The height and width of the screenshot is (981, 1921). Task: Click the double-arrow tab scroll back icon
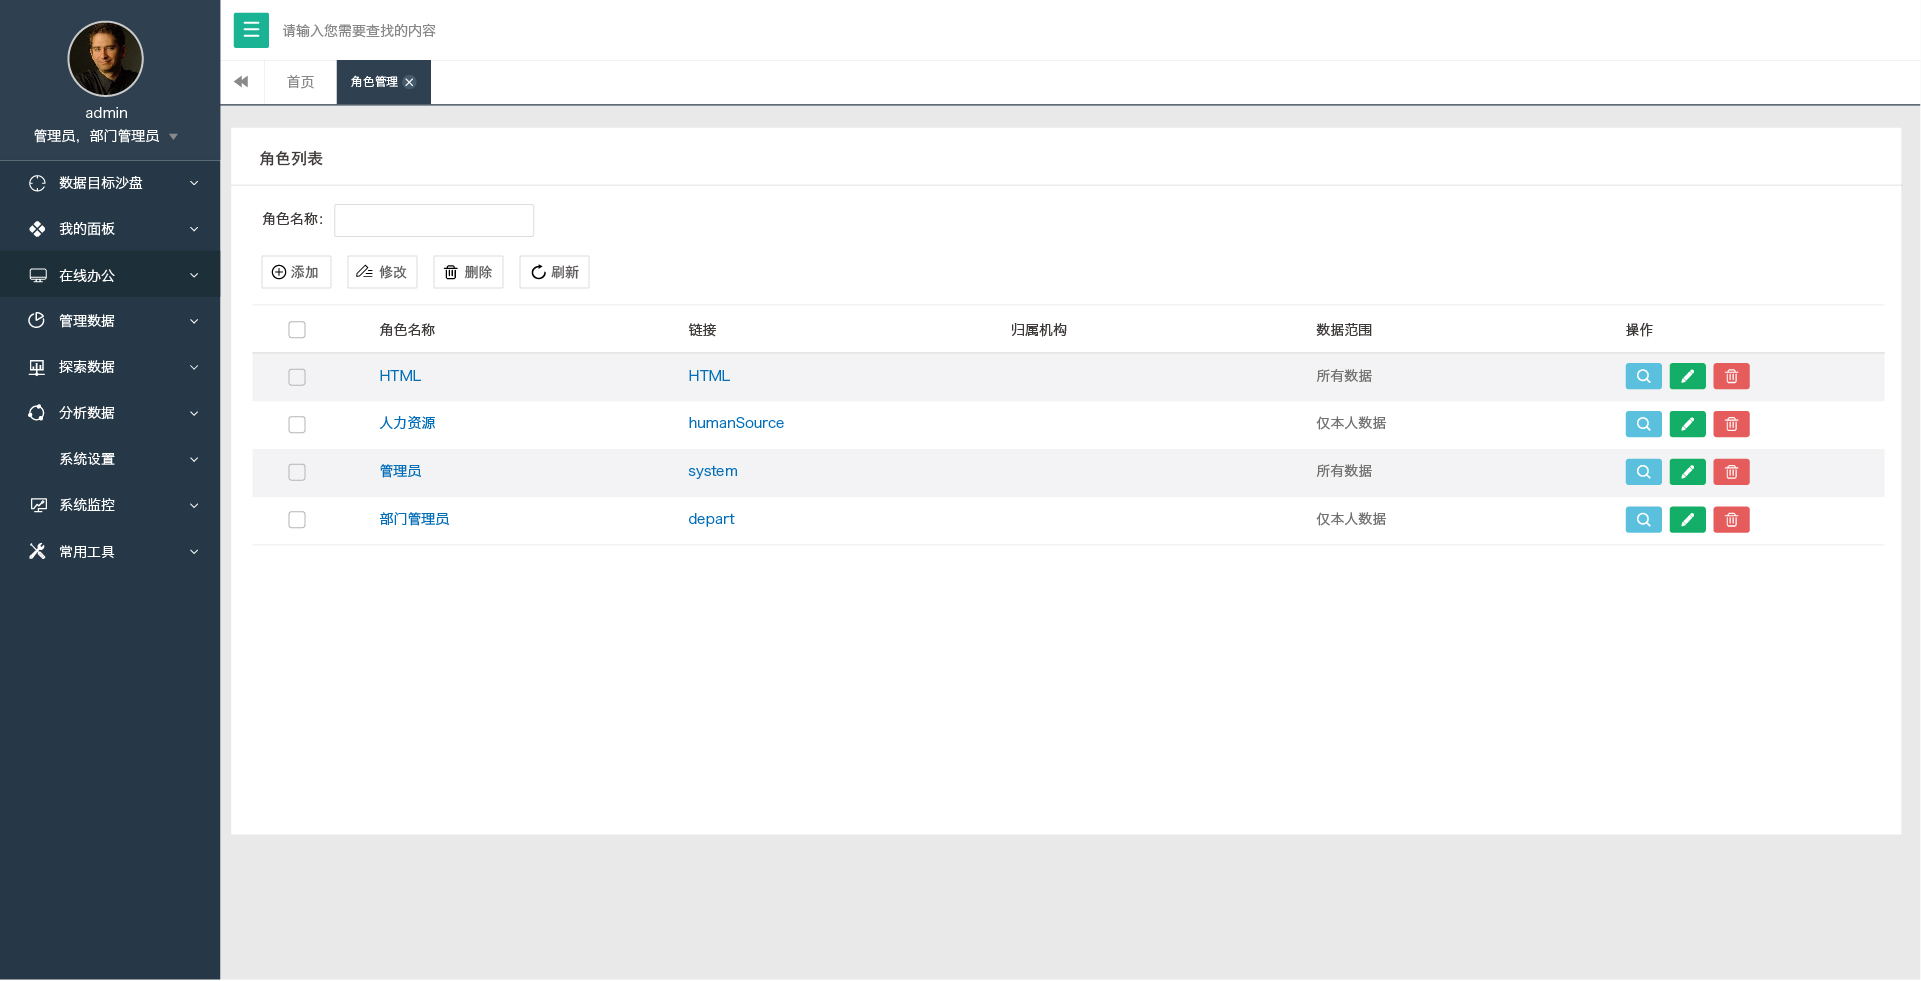click(241, 82)
